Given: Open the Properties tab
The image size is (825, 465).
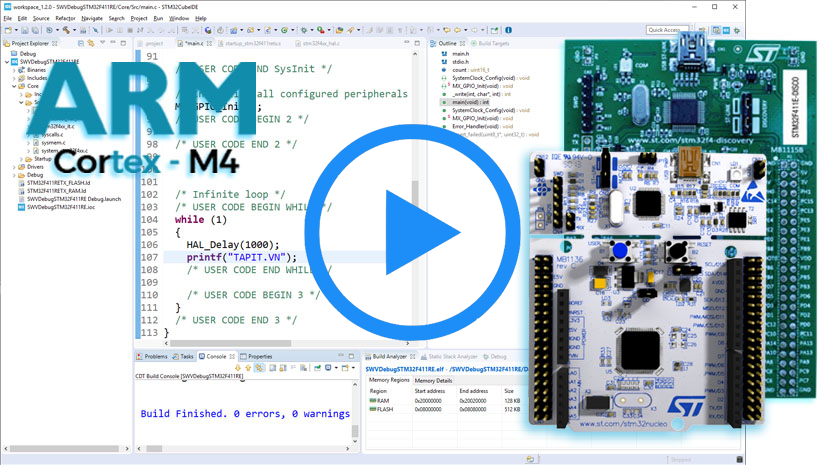Looking at the screenshot, I should point(260,356).
